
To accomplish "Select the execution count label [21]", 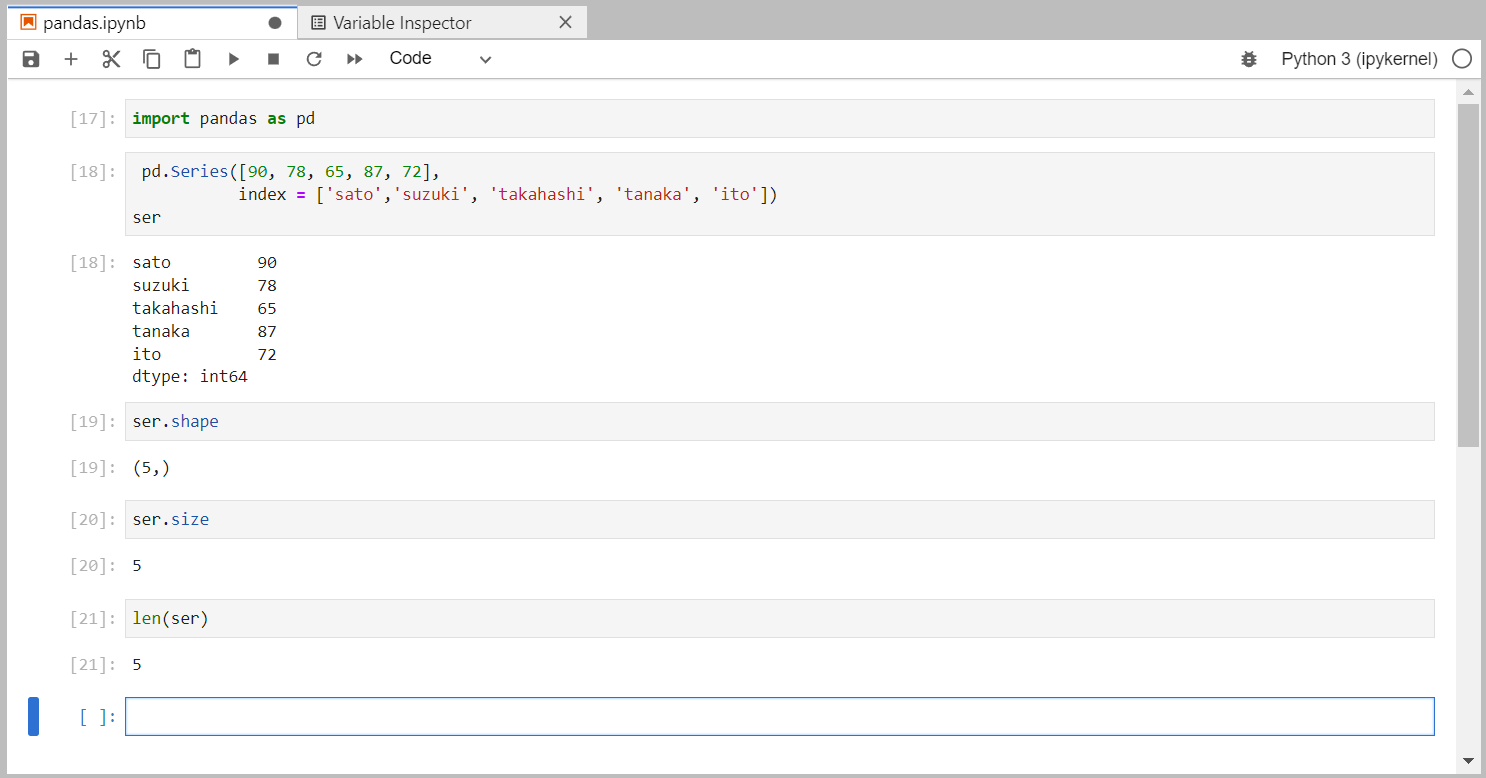I will (x=91, y=618).
